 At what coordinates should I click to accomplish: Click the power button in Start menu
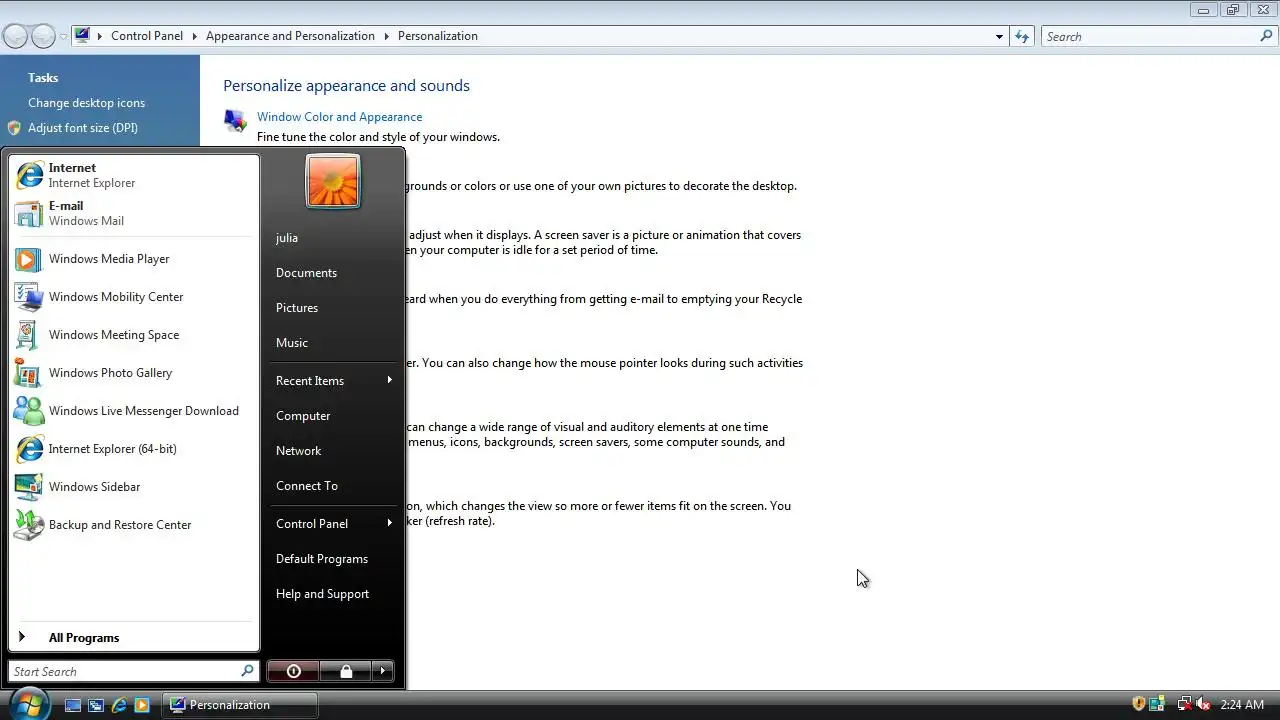point(293,671)
